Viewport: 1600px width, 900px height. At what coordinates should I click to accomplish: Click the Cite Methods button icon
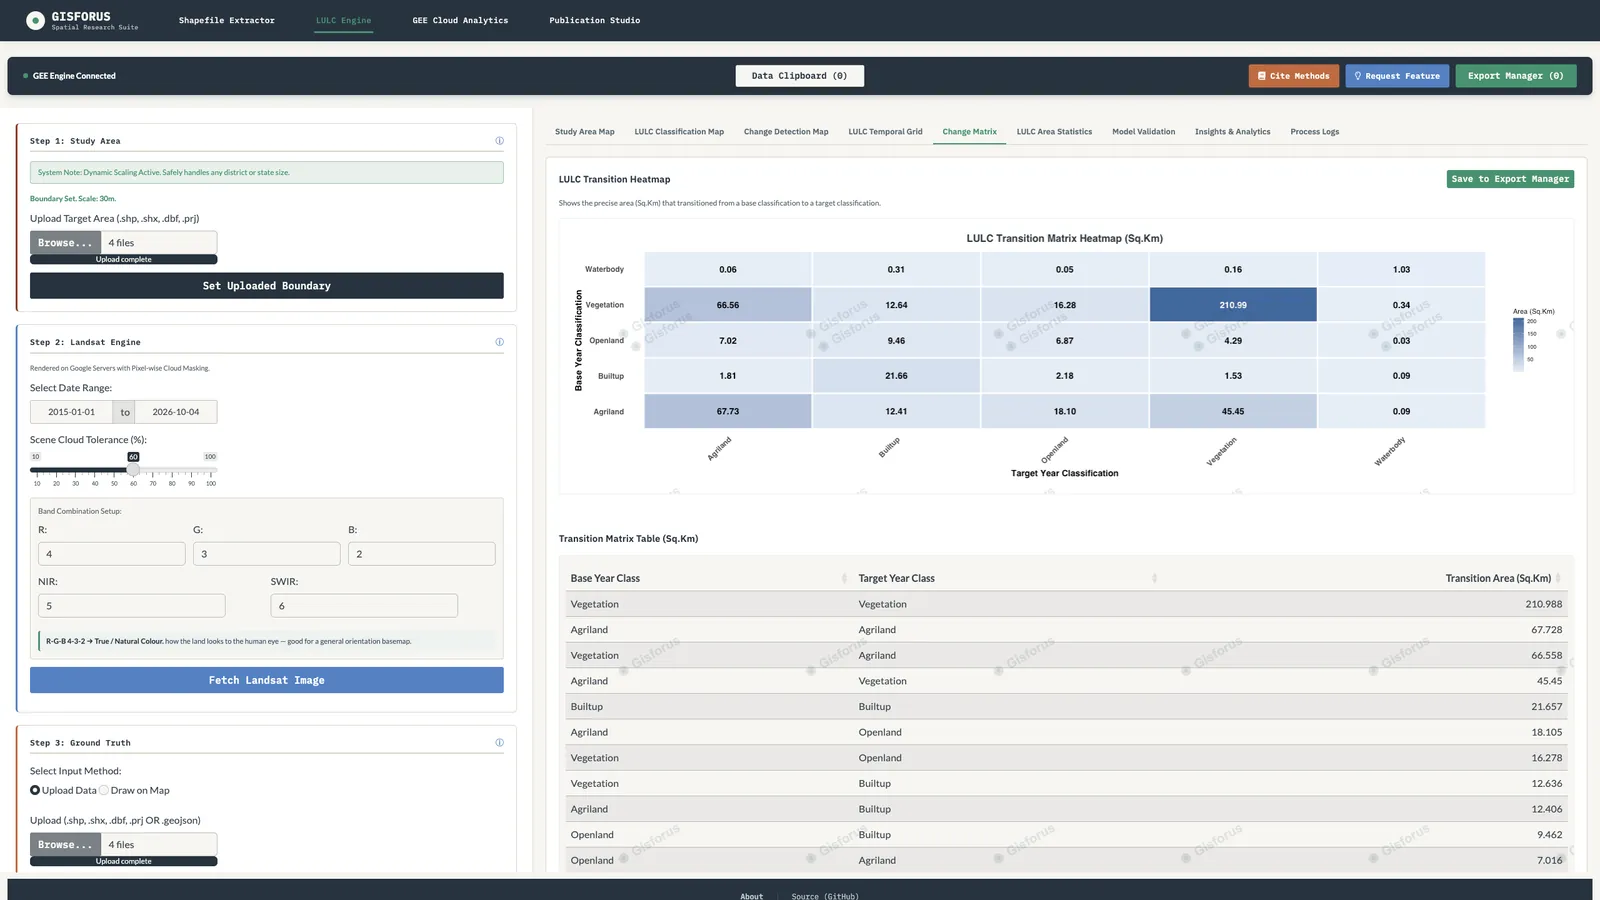(x=1262, y=76)
